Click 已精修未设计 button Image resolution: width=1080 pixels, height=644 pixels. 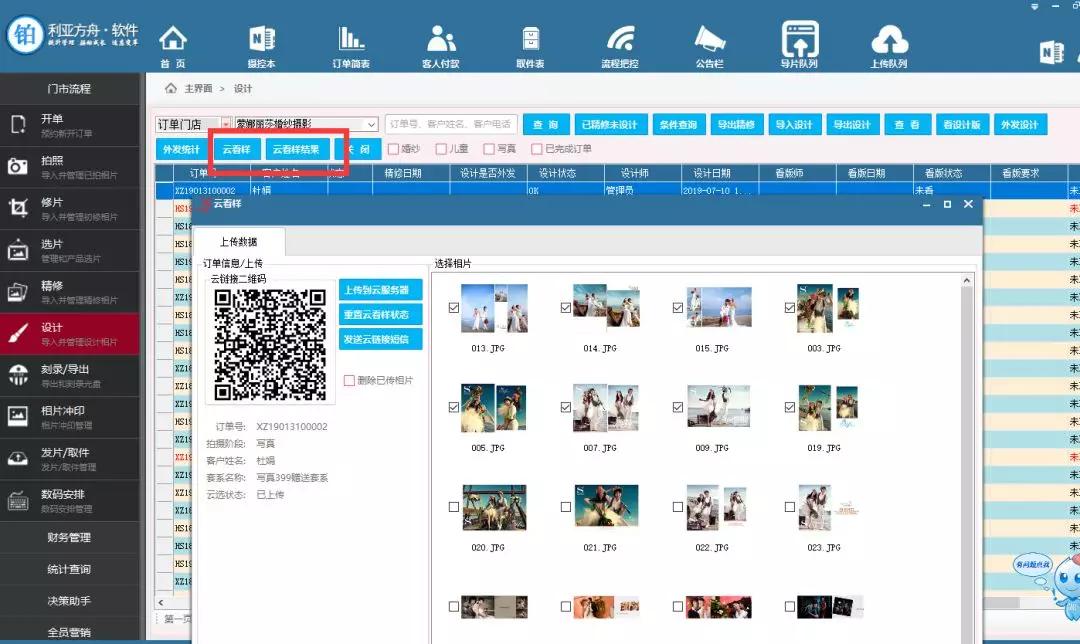610,125
